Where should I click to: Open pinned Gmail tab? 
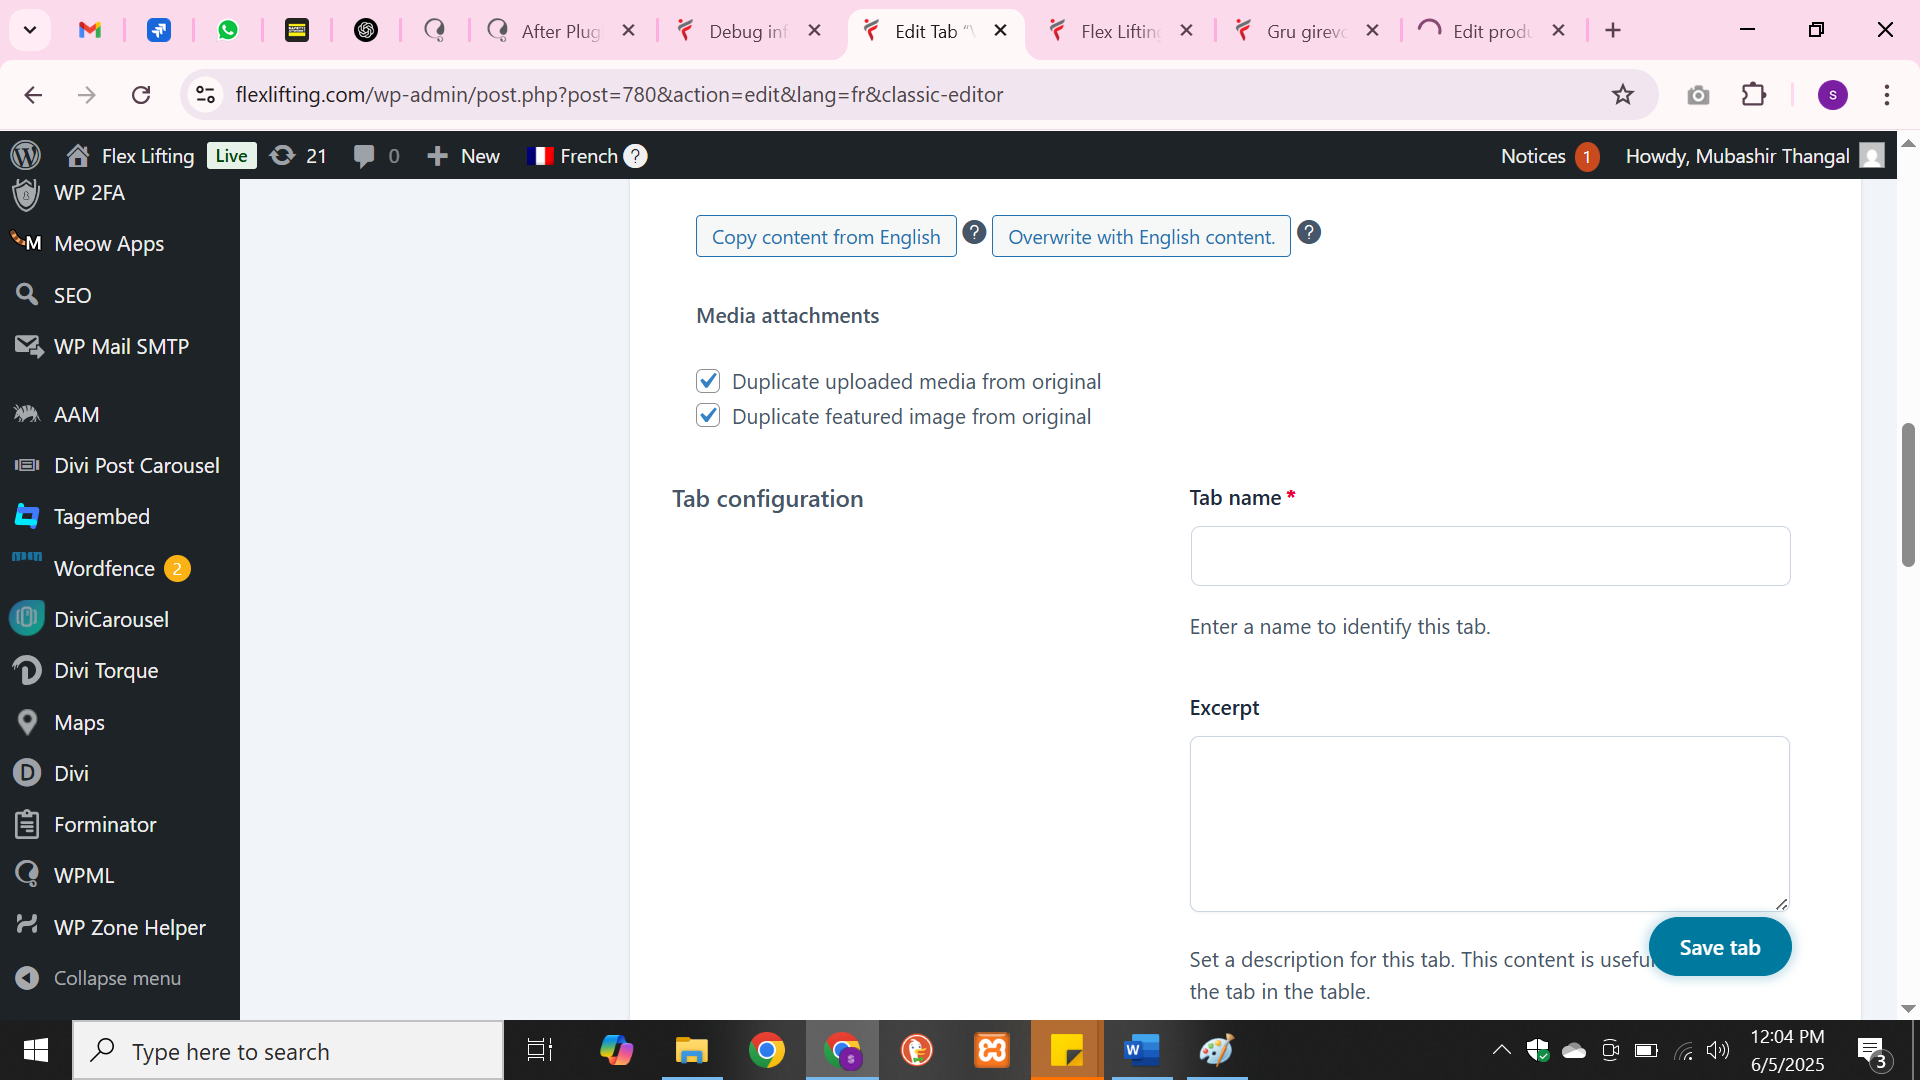pyautogui.click(x=90, y=30)
